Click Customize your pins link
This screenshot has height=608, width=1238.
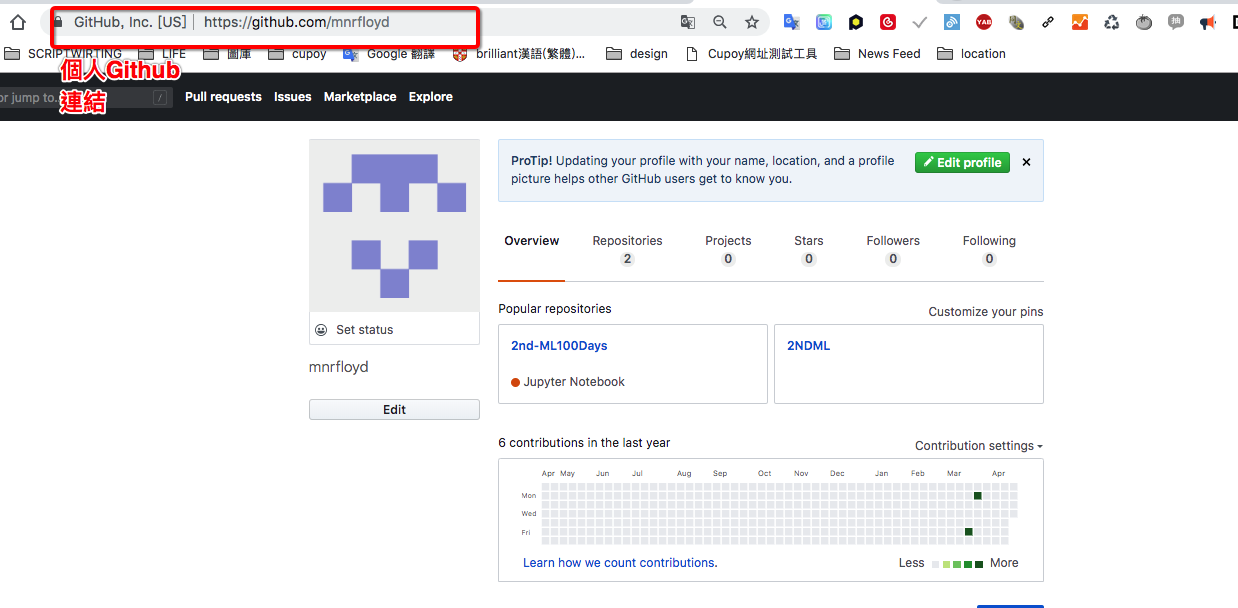point(986,312)
